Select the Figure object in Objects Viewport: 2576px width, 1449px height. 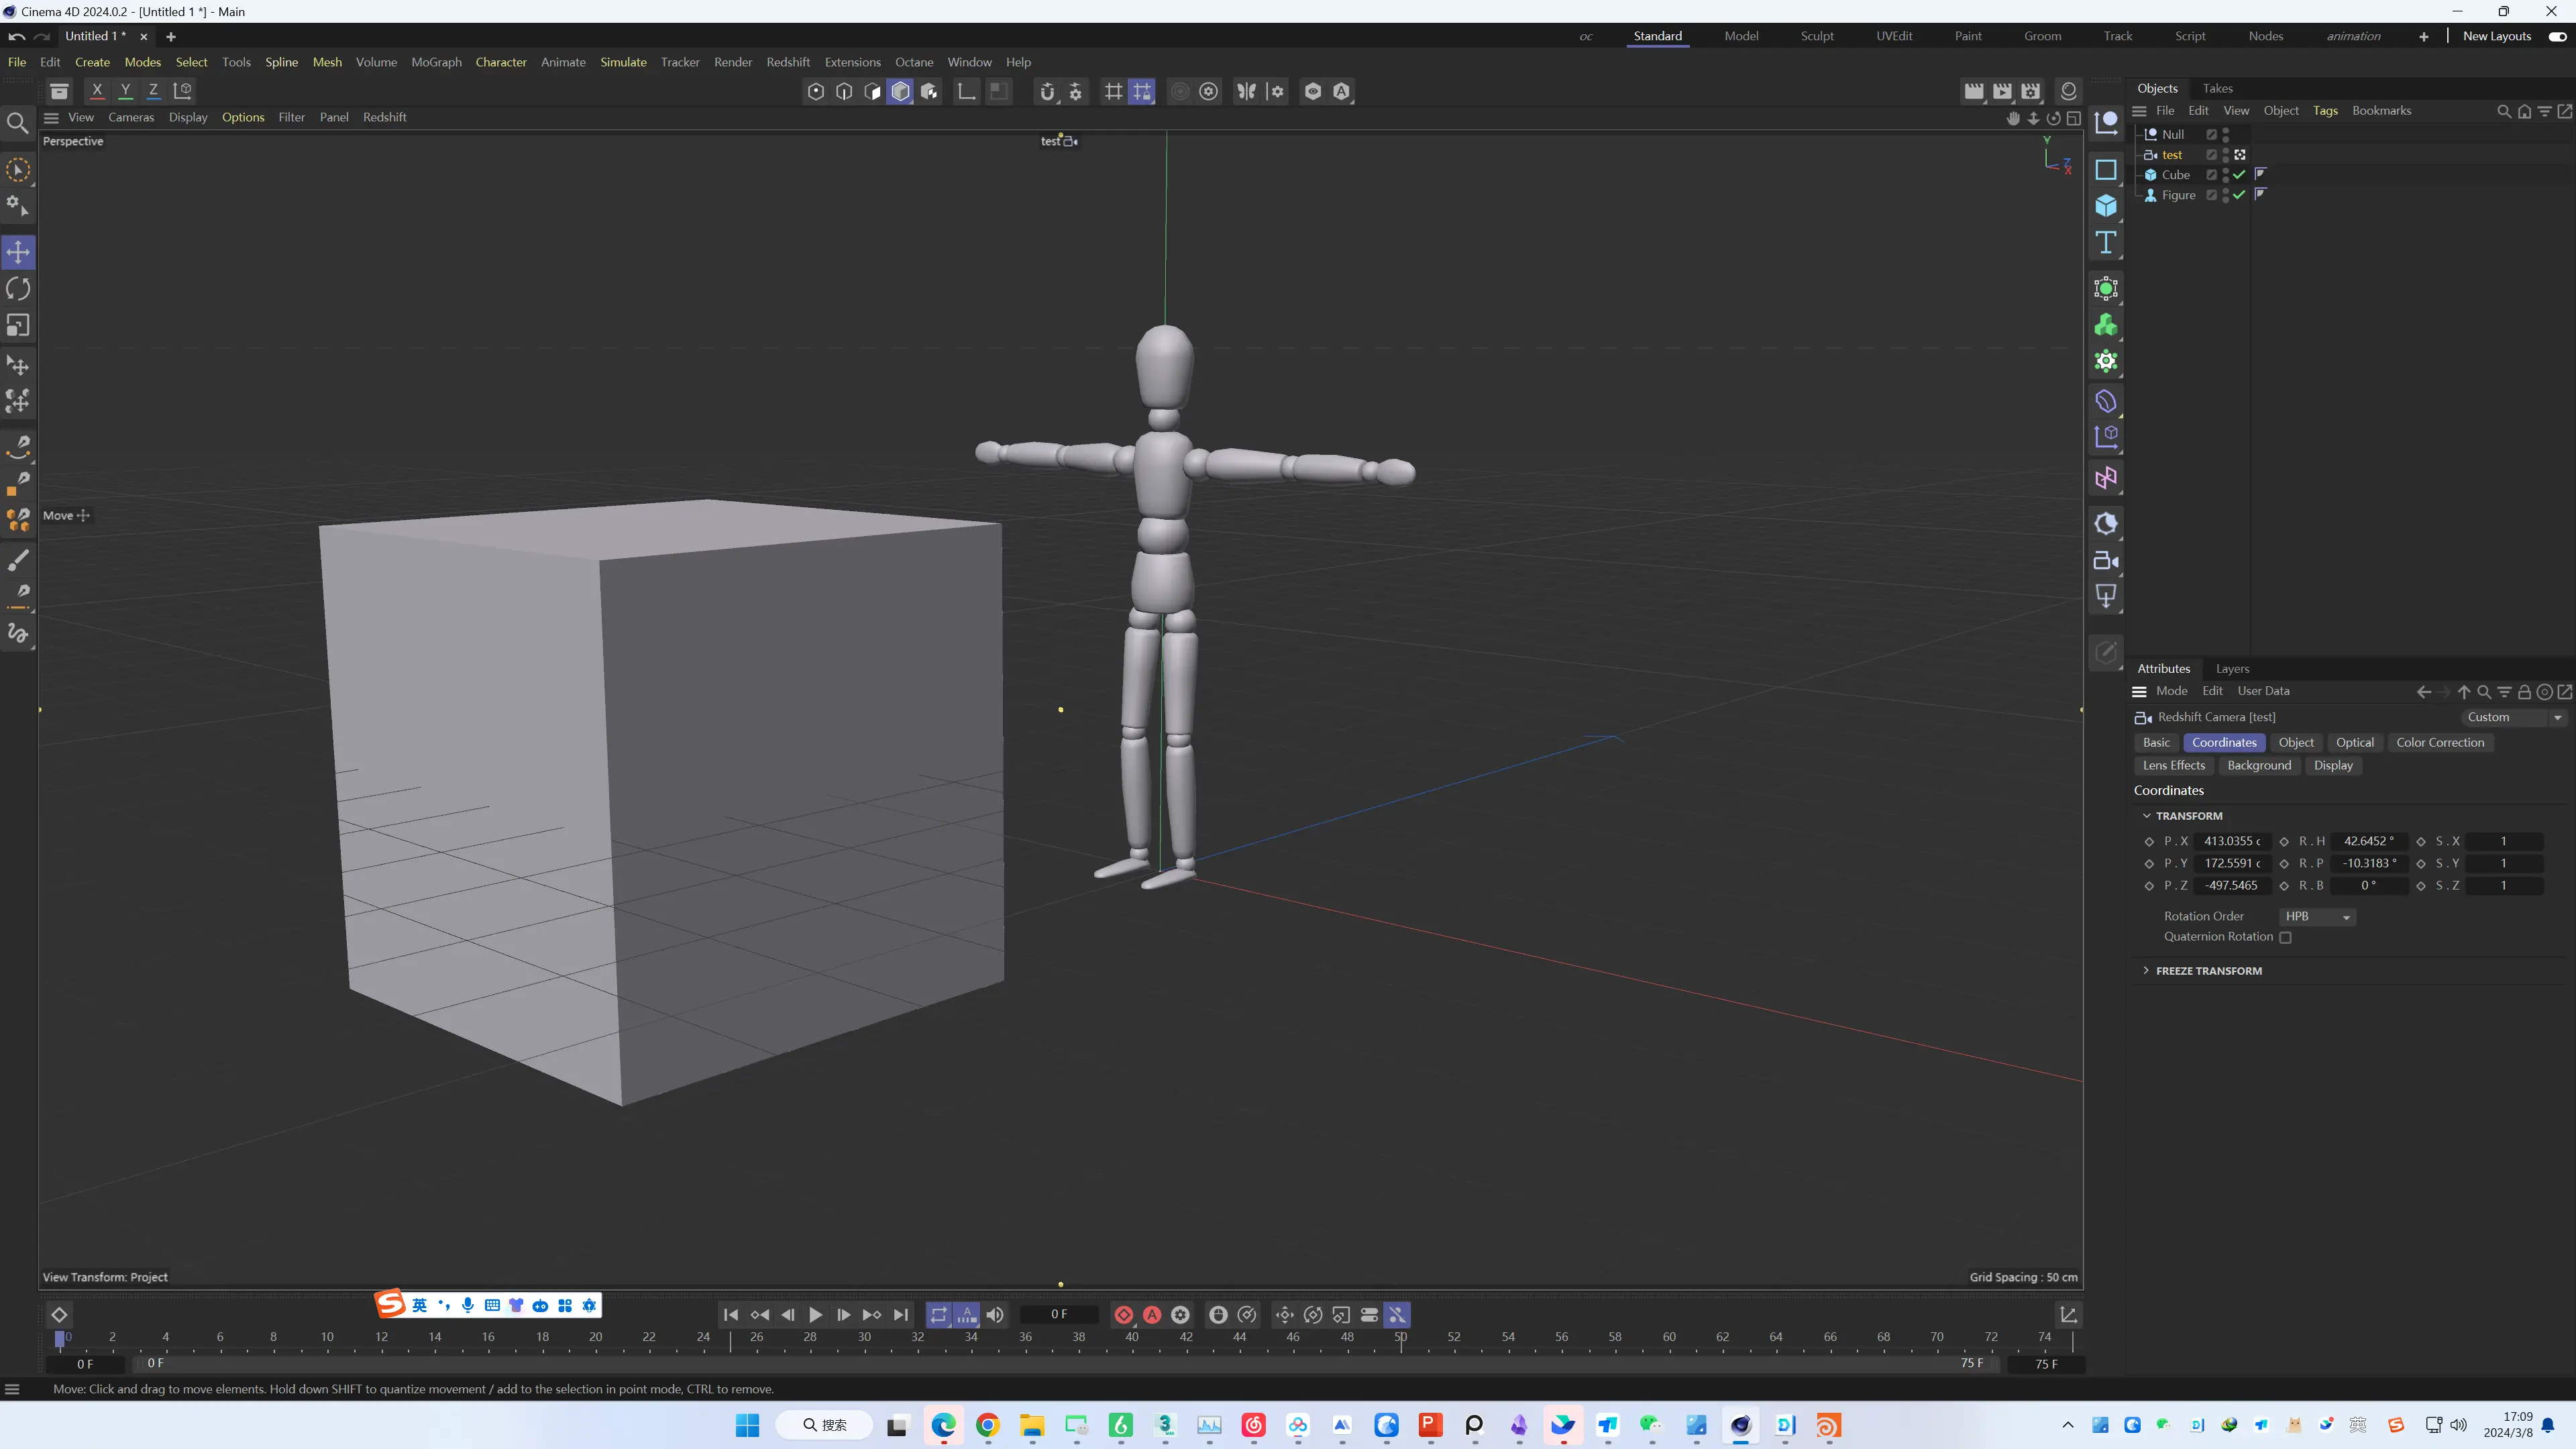2178,195
